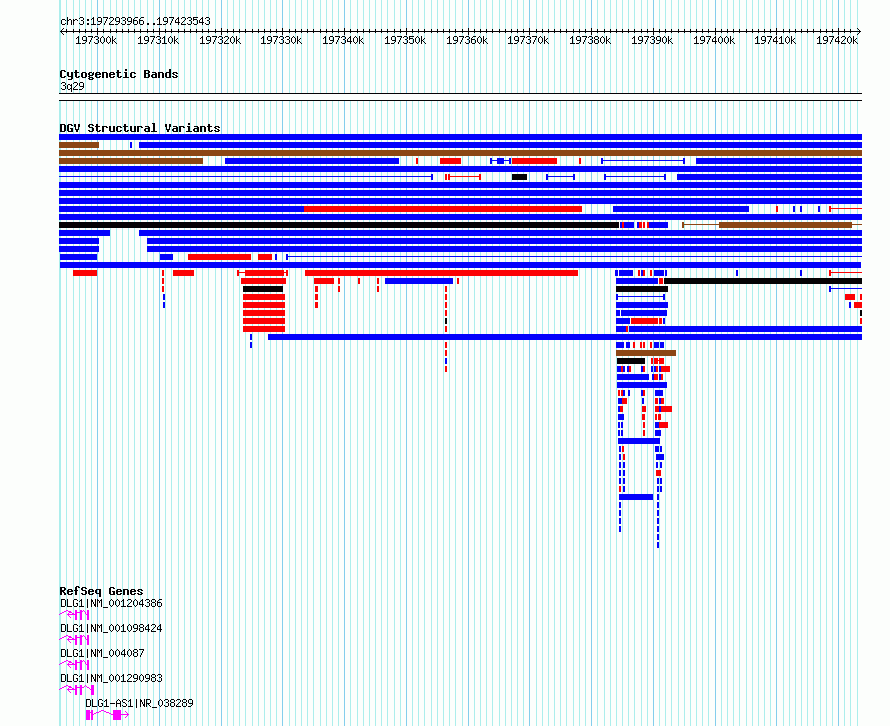Click the 197350k ruler label

[x=405, y=40]
